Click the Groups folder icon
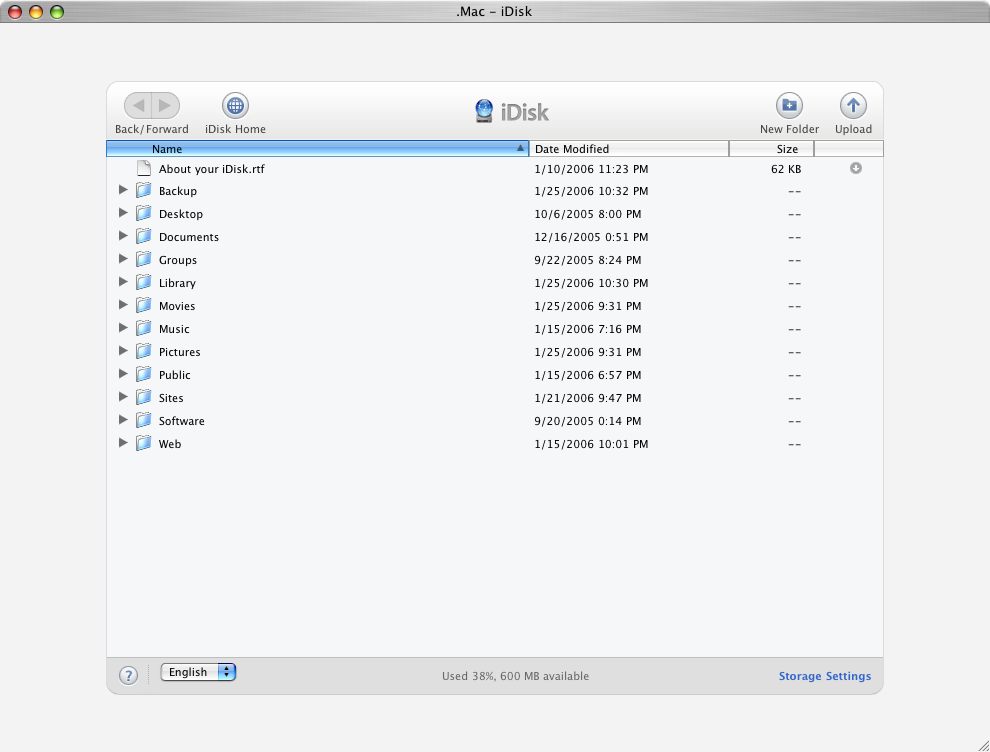 (144, 260)
